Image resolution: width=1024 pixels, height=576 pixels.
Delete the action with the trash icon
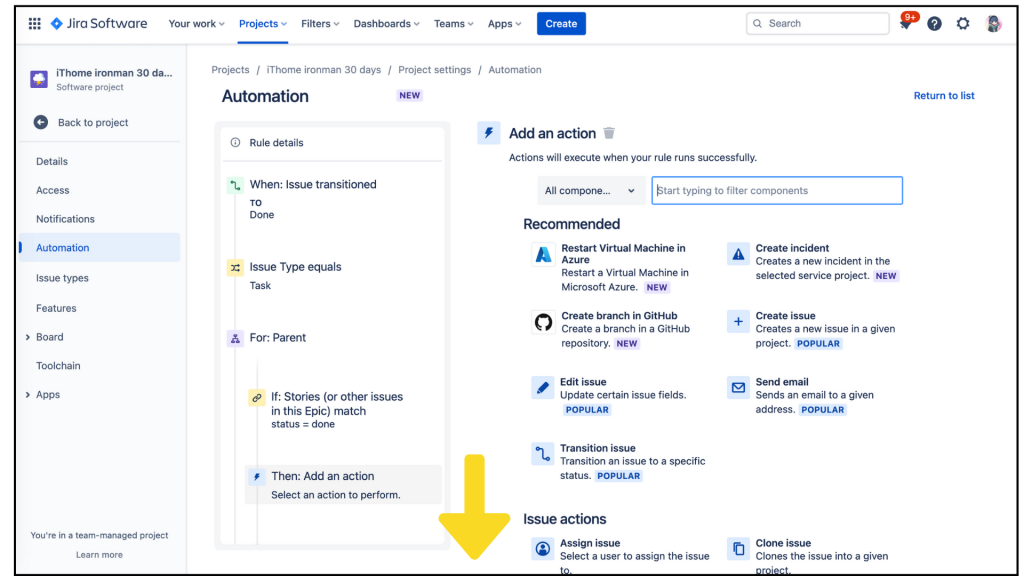click(609, 133)
